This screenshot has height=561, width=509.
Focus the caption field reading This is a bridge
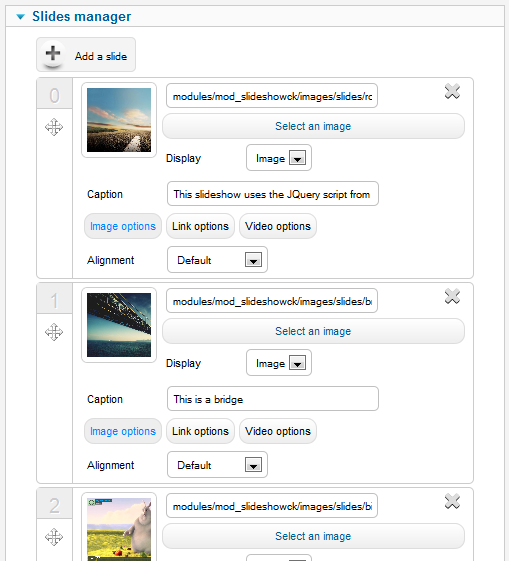pos(273,399)
